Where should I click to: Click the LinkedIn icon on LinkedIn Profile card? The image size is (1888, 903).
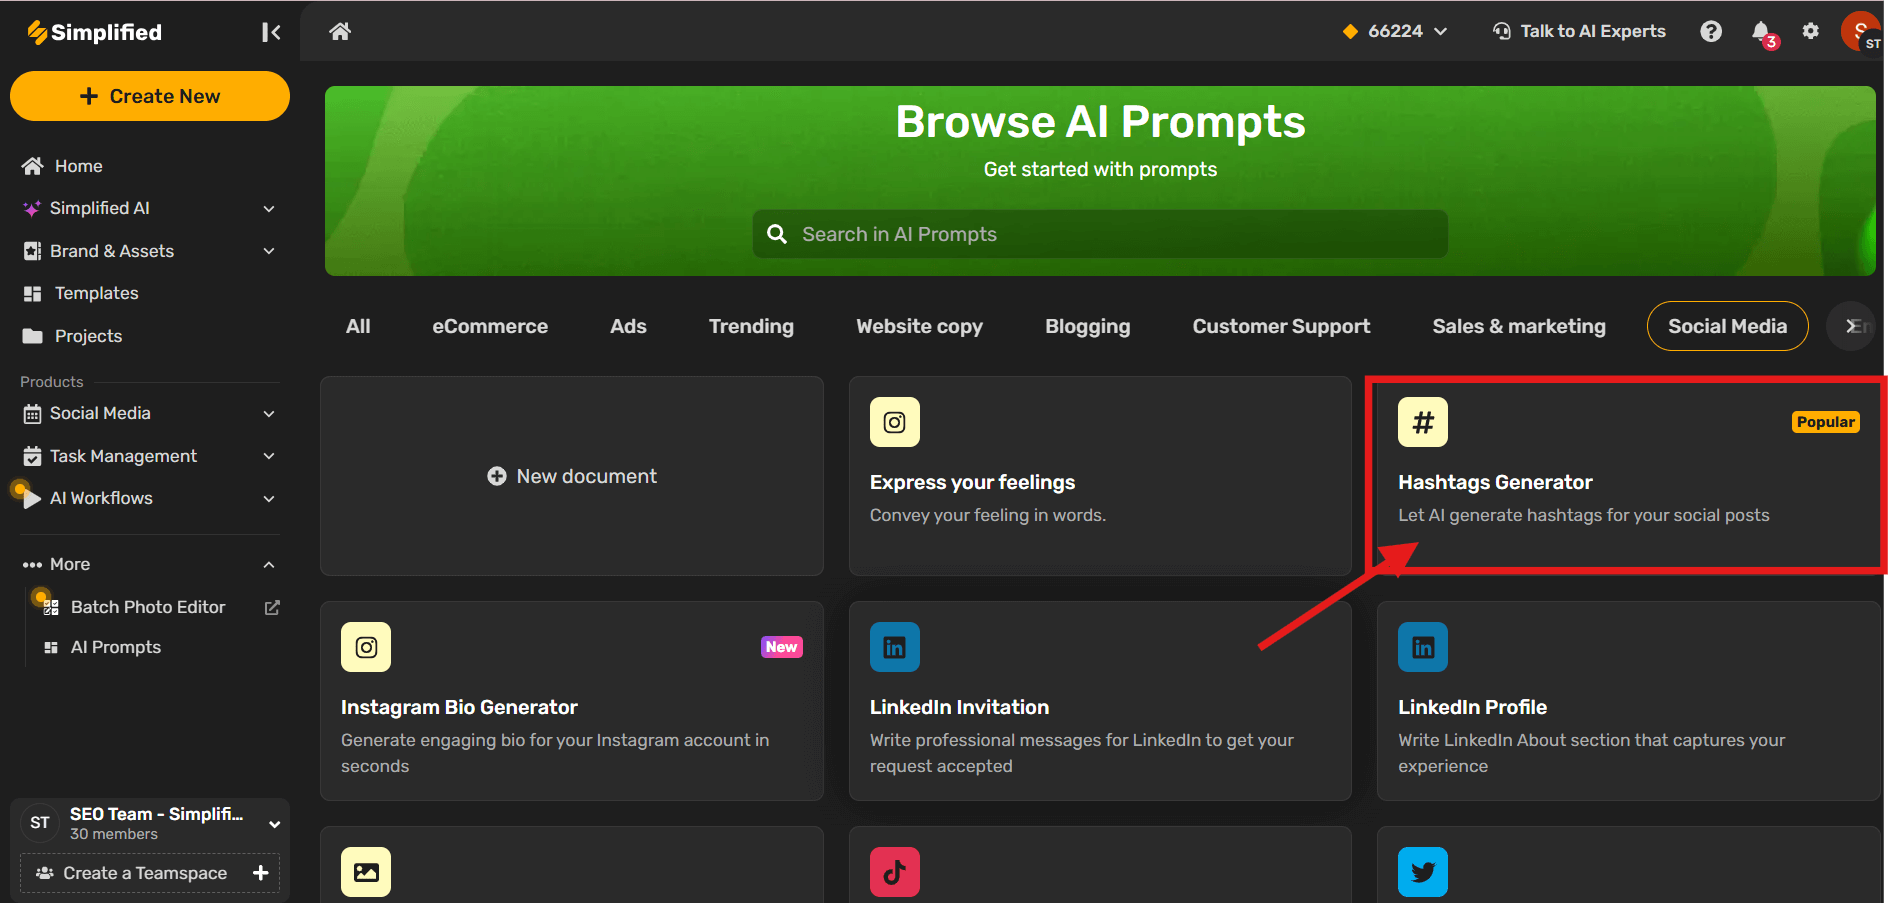[1423, 647]
